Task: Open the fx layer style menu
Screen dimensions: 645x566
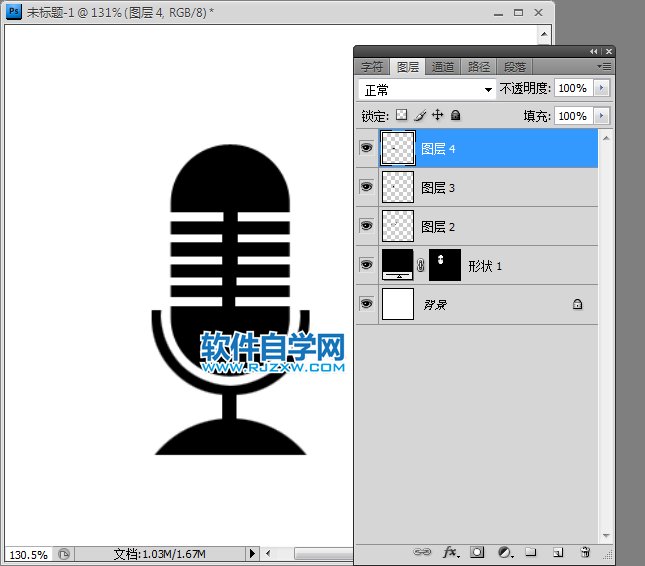Action: pyautogui.click(x=451, y=552)
